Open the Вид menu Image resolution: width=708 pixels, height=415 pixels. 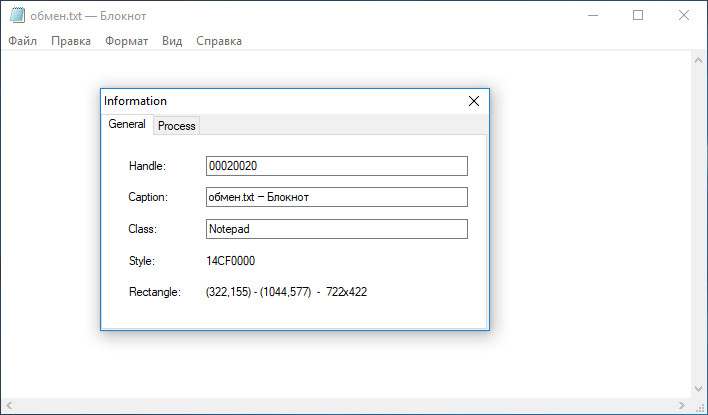pos(172,41)
